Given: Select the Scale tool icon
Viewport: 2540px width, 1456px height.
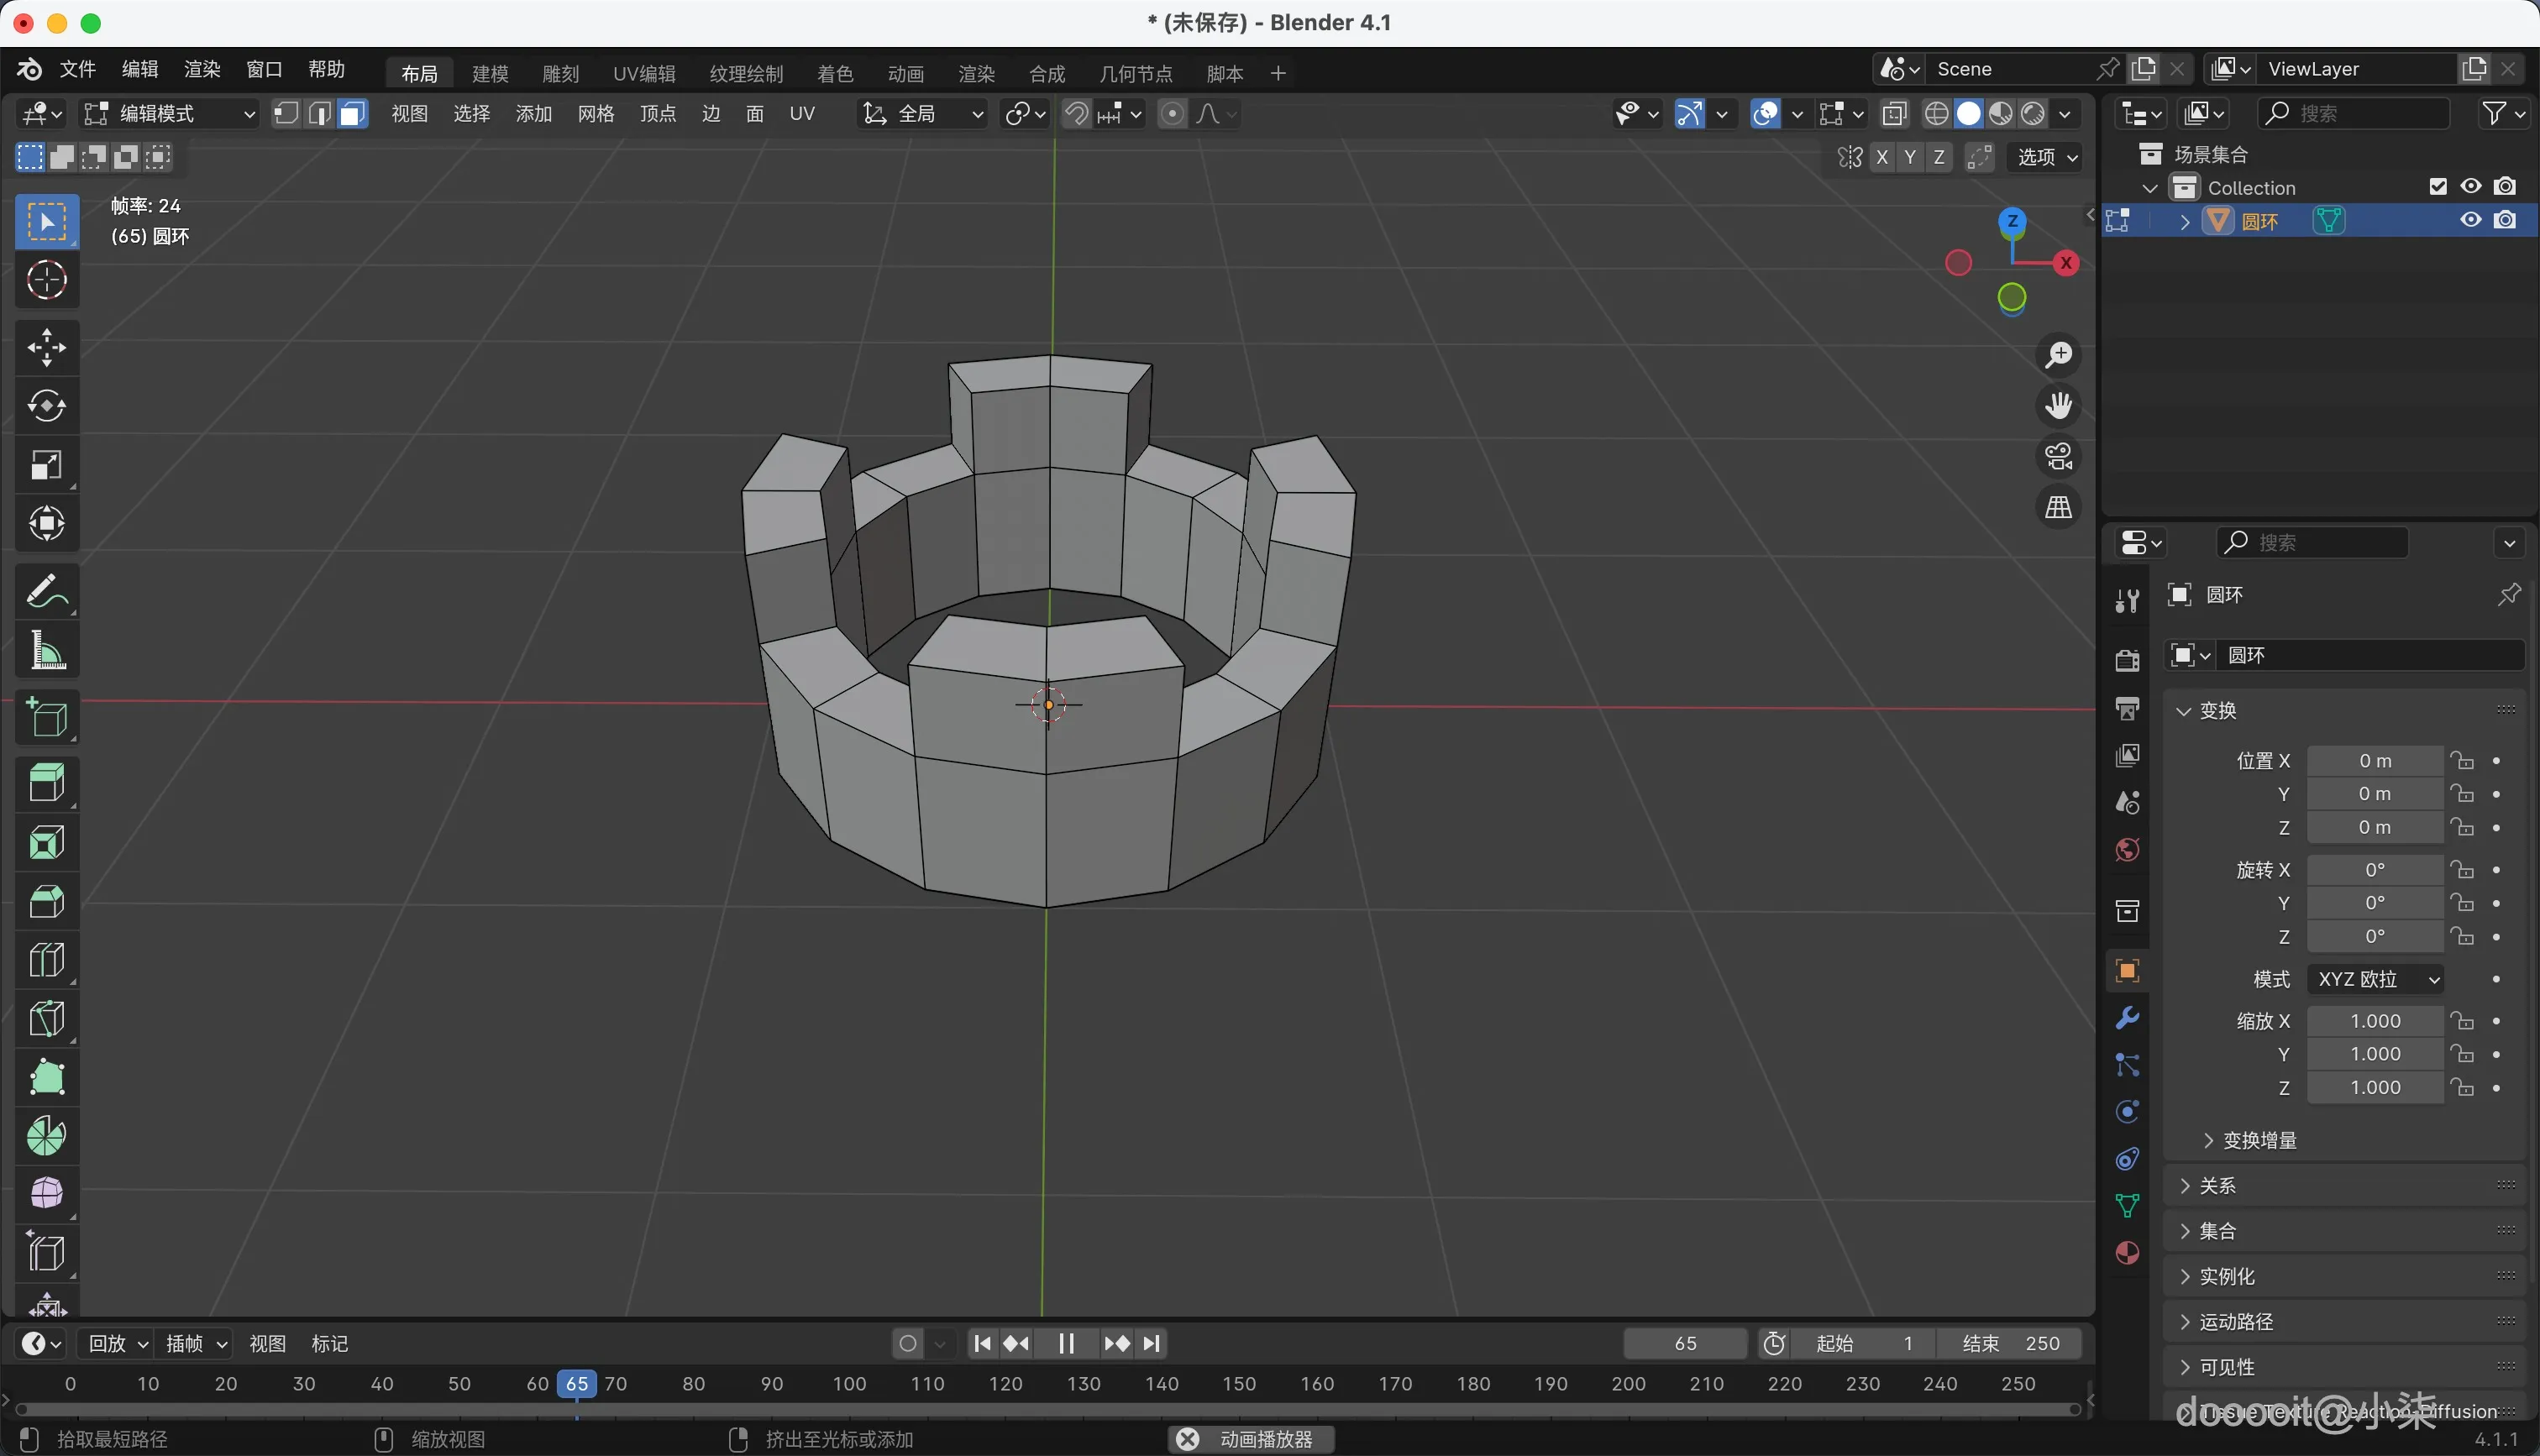Looking at the screenshot, I should [x=46, y=465].
